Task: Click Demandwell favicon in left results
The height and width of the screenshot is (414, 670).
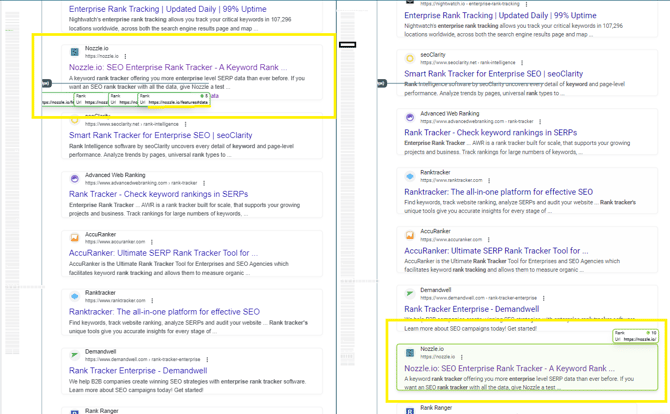Action: coord(74,355)
